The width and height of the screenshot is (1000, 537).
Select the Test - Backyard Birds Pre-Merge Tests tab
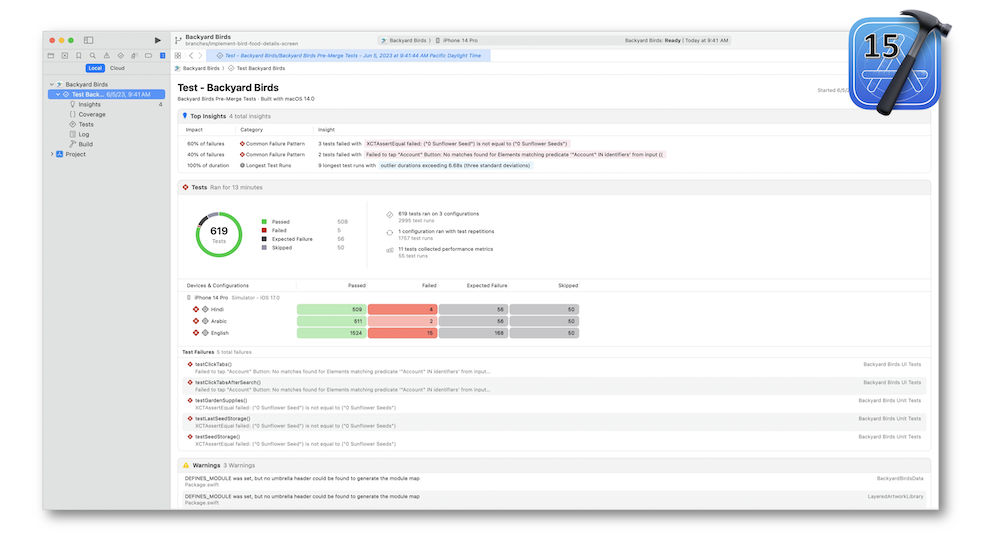pyautogui.click(x=349, y=56)
